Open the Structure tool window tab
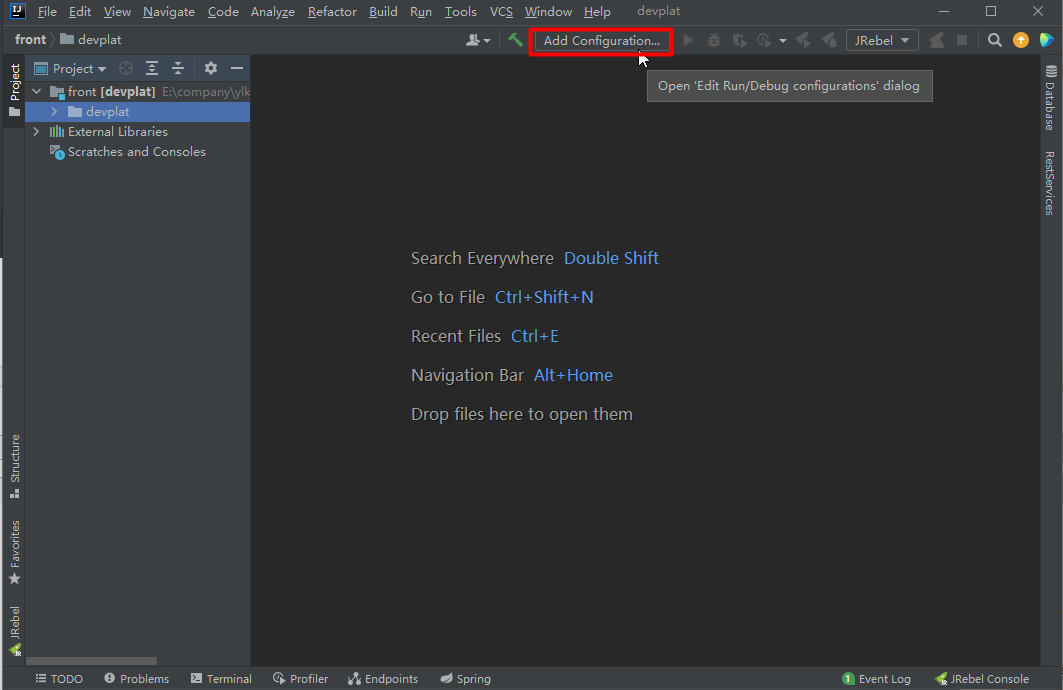Viewport: 1063px width, 690px height. 14,466
